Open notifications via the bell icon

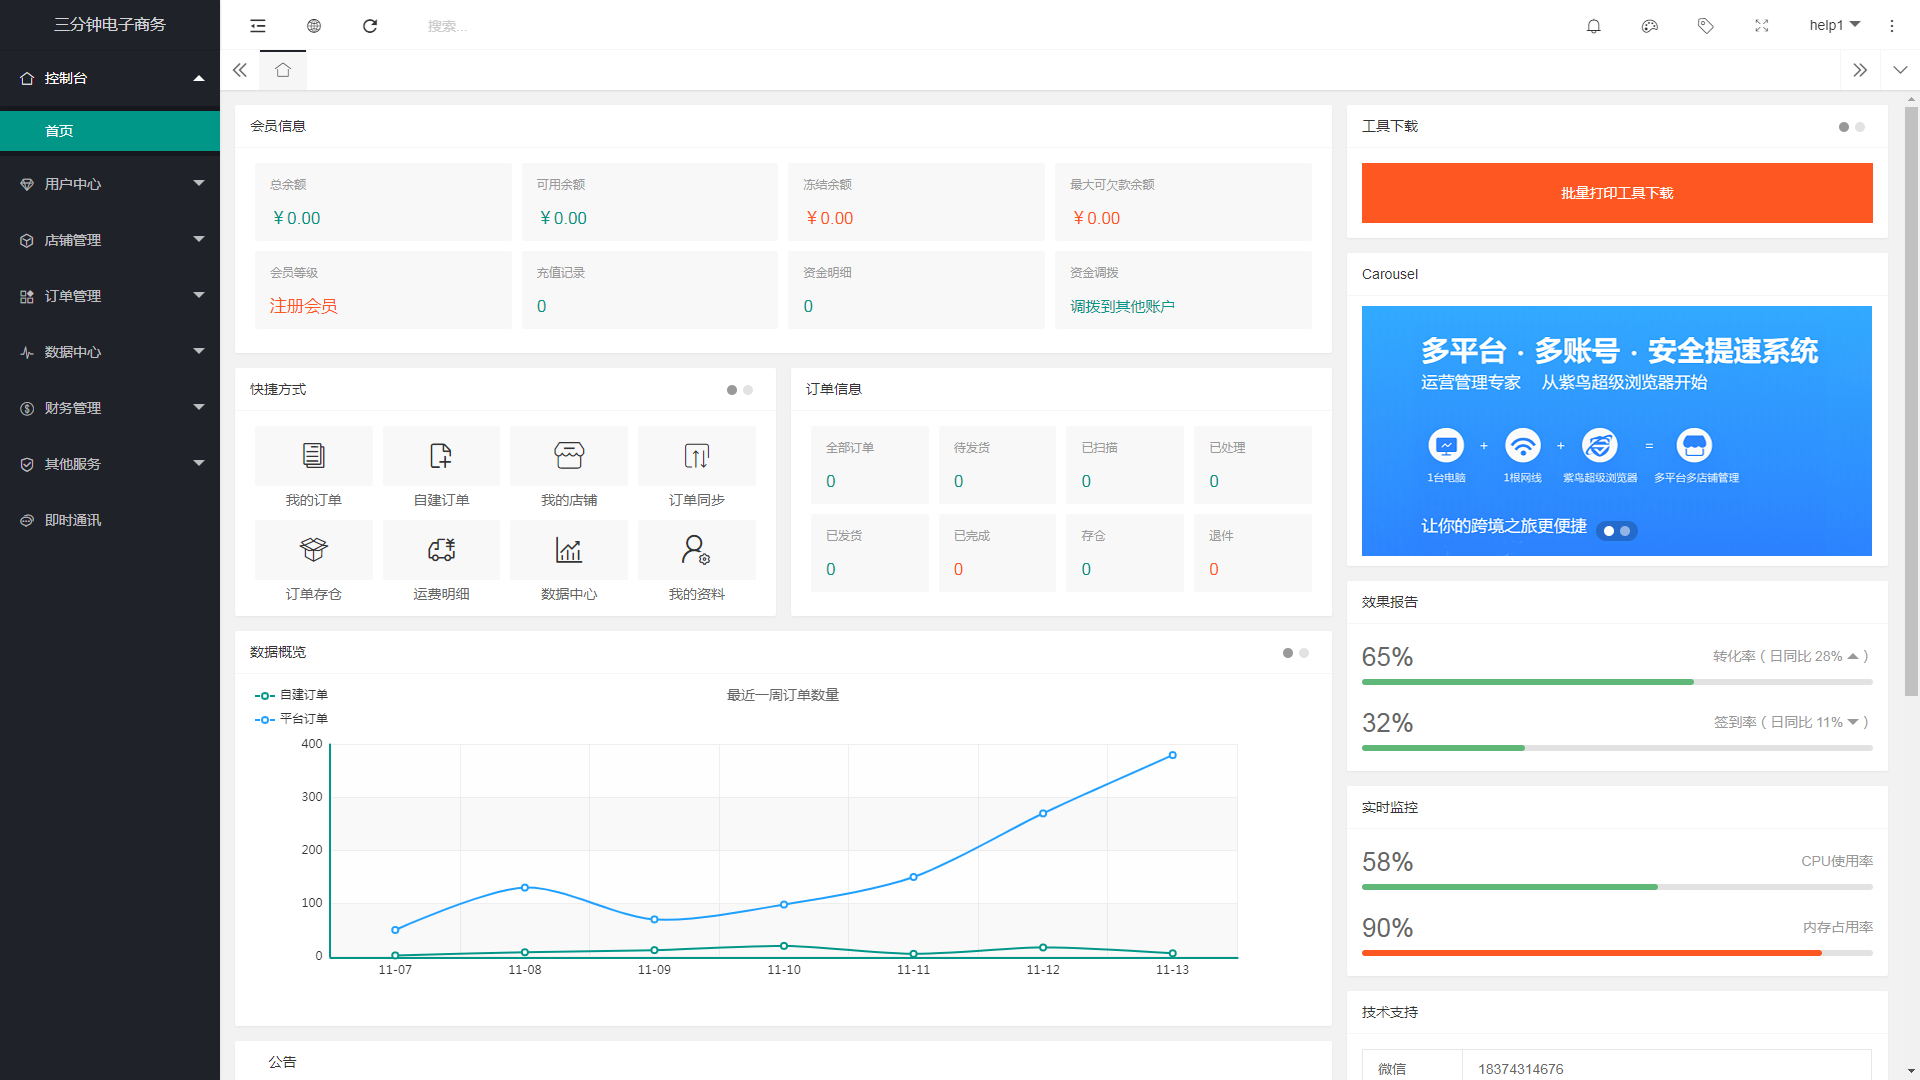tap(1594, 26)
